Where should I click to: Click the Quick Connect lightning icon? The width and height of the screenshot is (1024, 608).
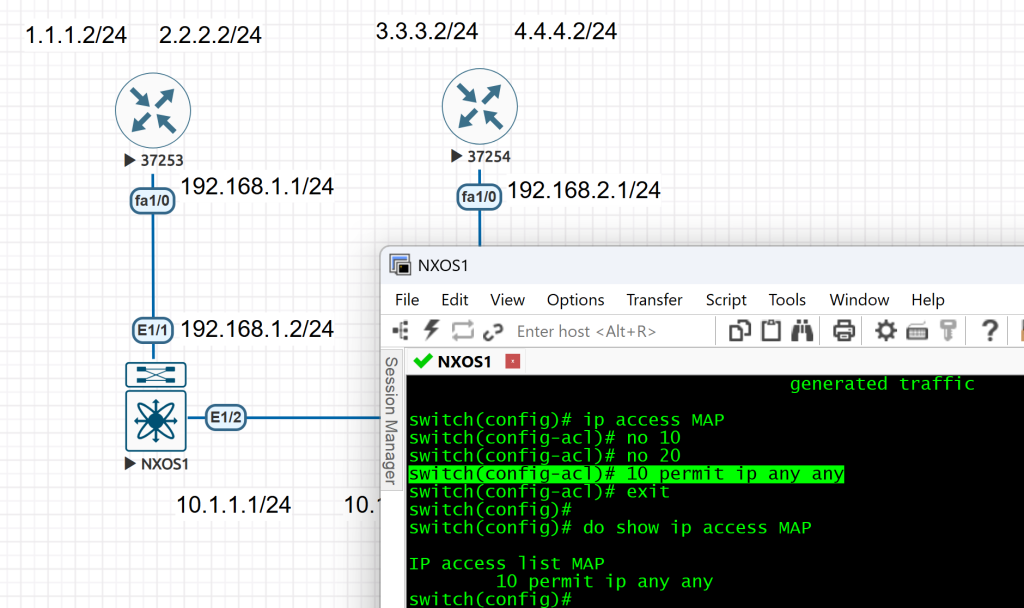click(432, 330)
